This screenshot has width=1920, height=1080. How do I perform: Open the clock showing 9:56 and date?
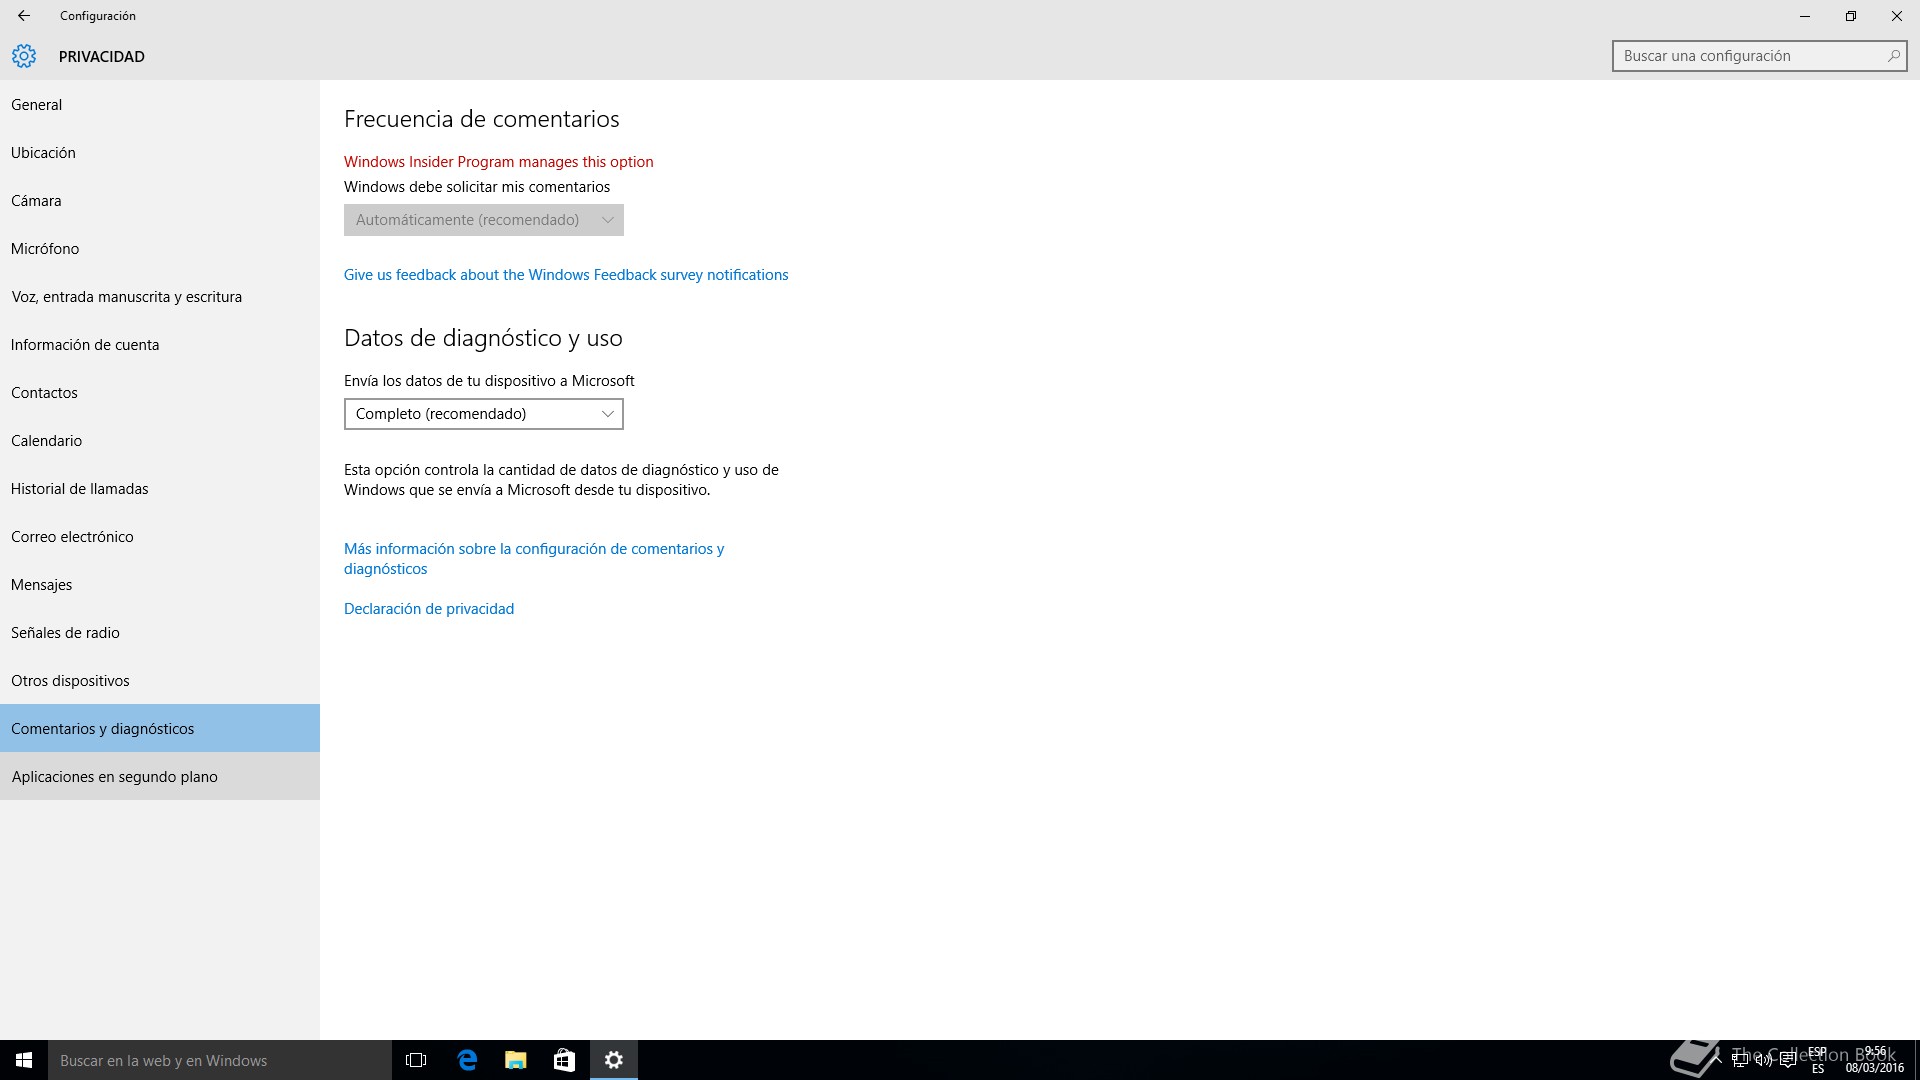click(1875, 1060)
